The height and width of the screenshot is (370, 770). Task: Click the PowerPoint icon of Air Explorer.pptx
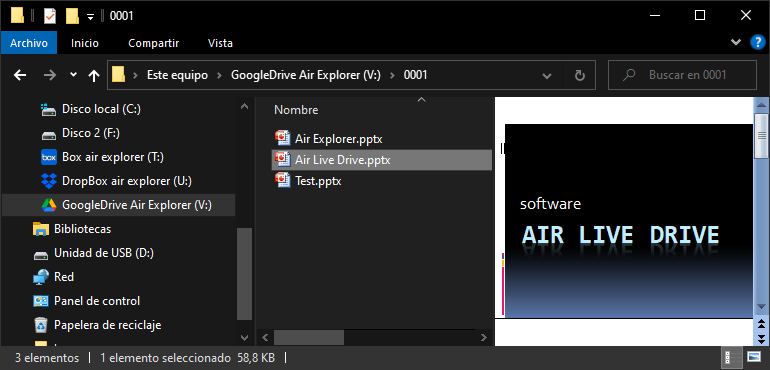[x=283, y=138]
